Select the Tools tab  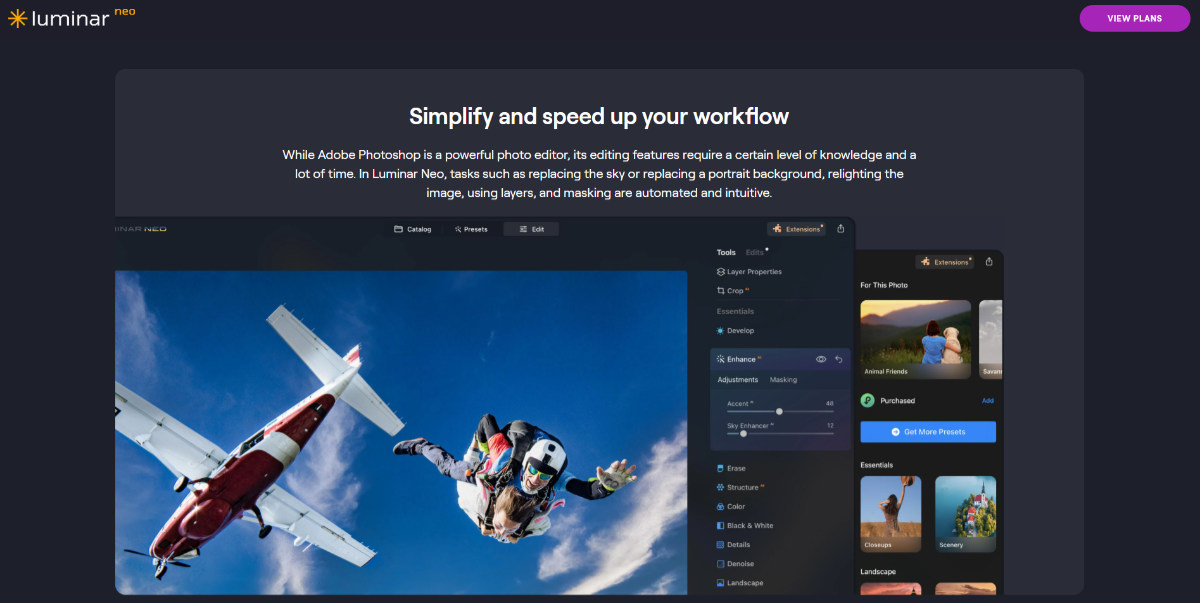click(x=726, y=252)
